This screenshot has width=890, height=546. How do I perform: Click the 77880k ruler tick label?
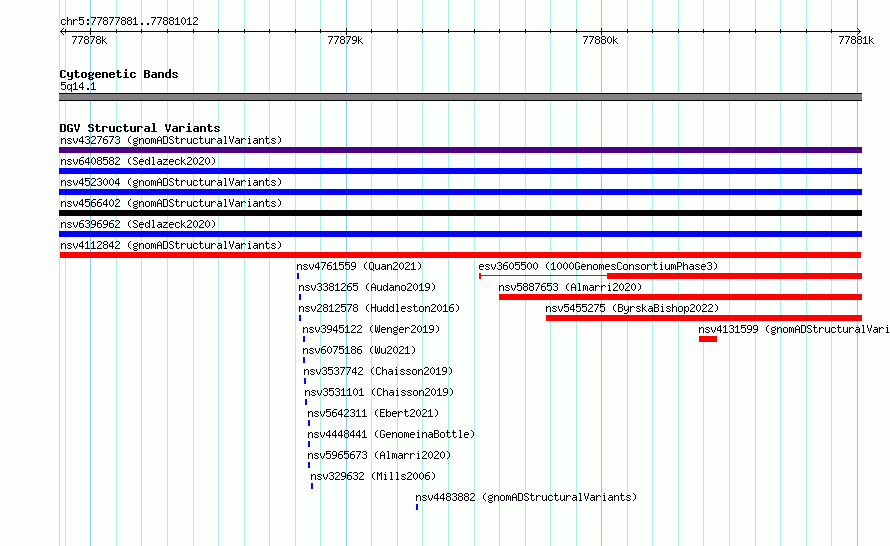point(601,40)
